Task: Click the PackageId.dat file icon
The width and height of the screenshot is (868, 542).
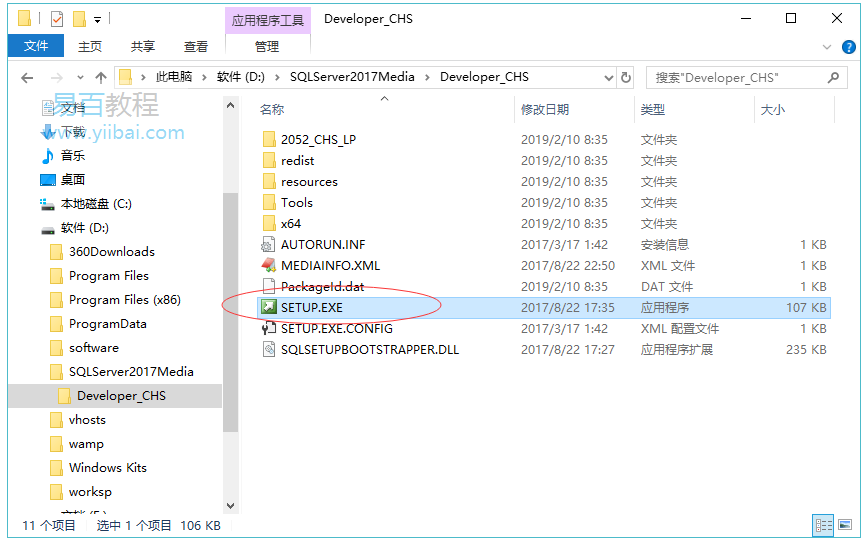Action: point(269,286)
